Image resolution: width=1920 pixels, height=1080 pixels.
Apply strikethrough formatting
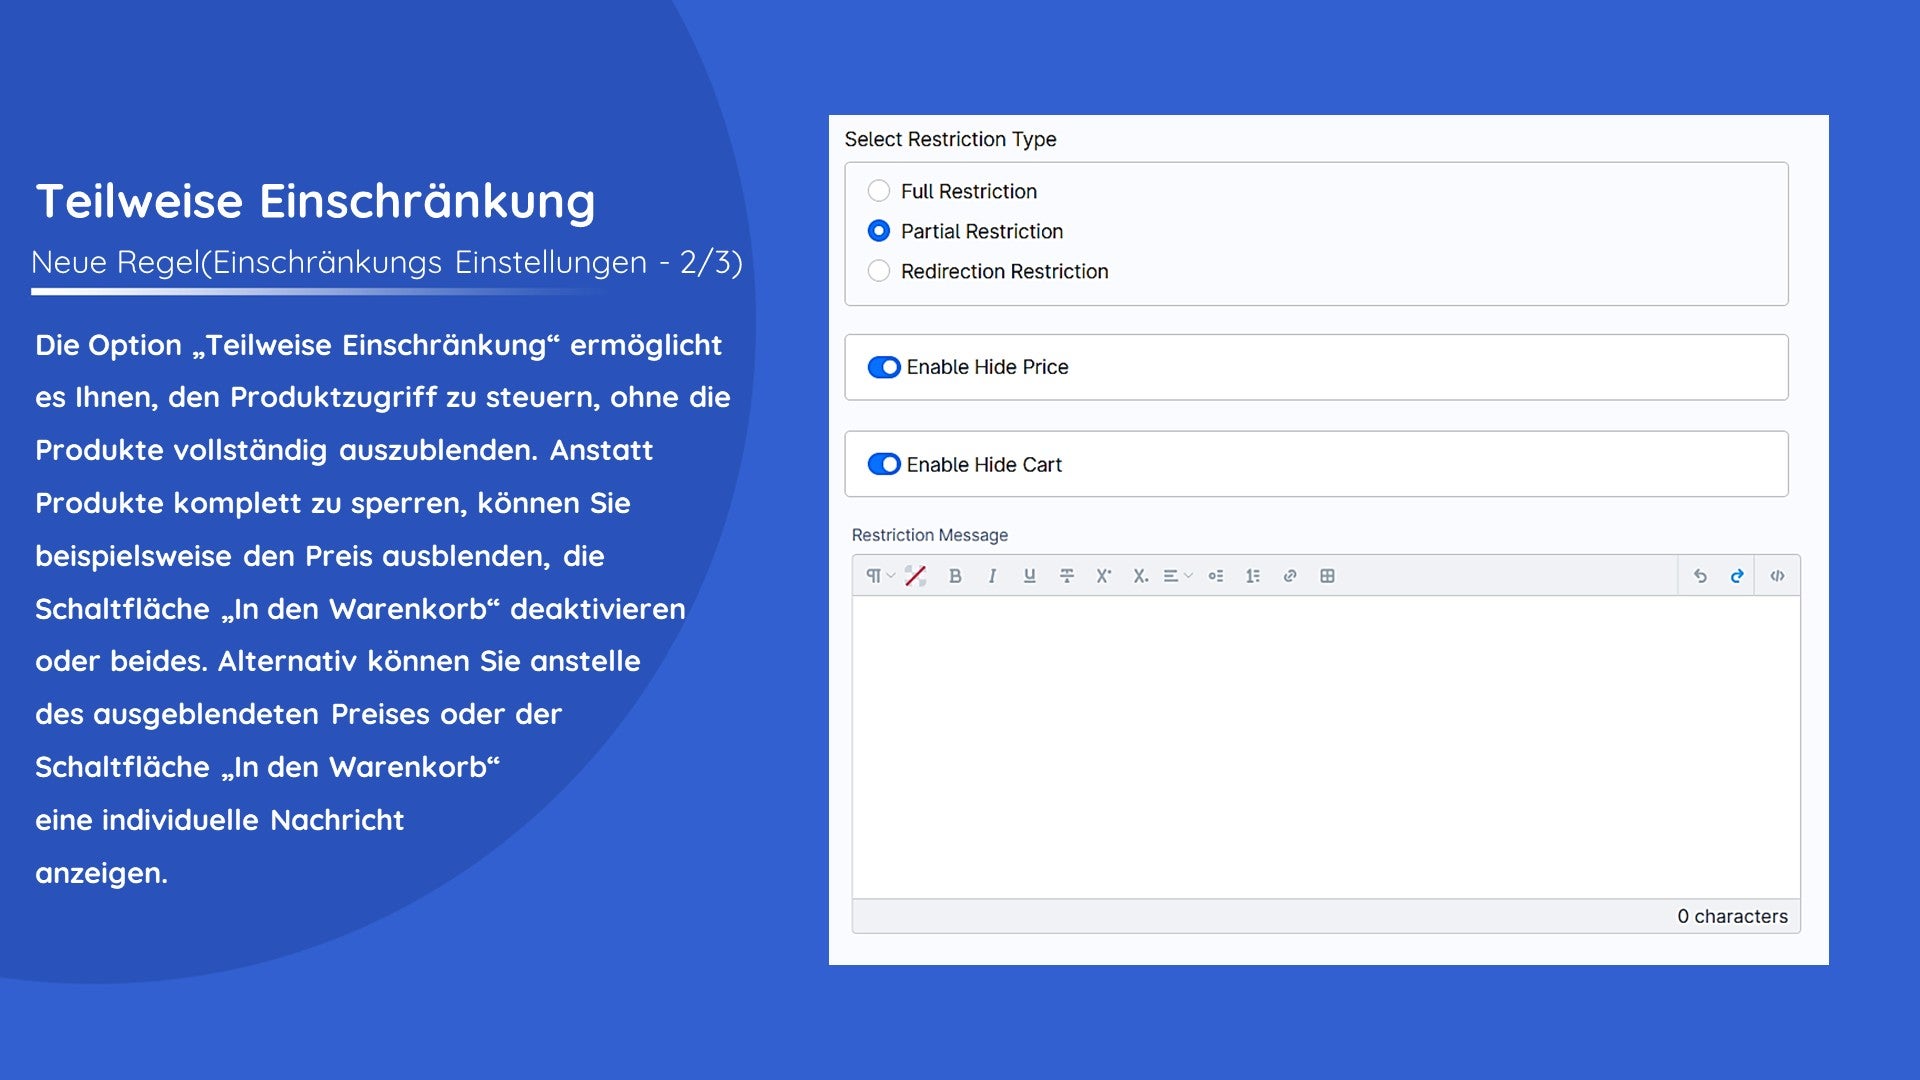point(1066,576)
